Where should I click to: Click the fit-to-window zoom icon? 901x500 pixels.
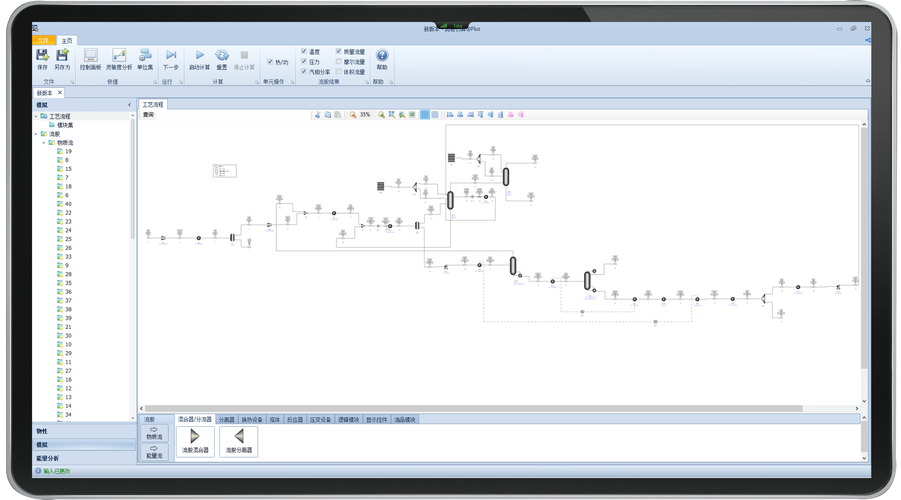tap(391, 115)
